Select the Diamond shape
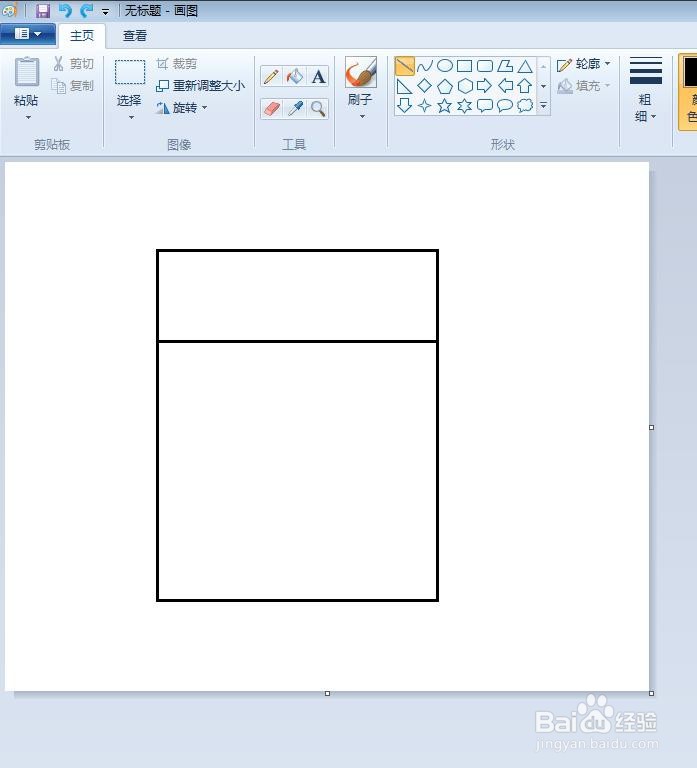This screenshot has width=697, height=768. (x=425, y=86)
